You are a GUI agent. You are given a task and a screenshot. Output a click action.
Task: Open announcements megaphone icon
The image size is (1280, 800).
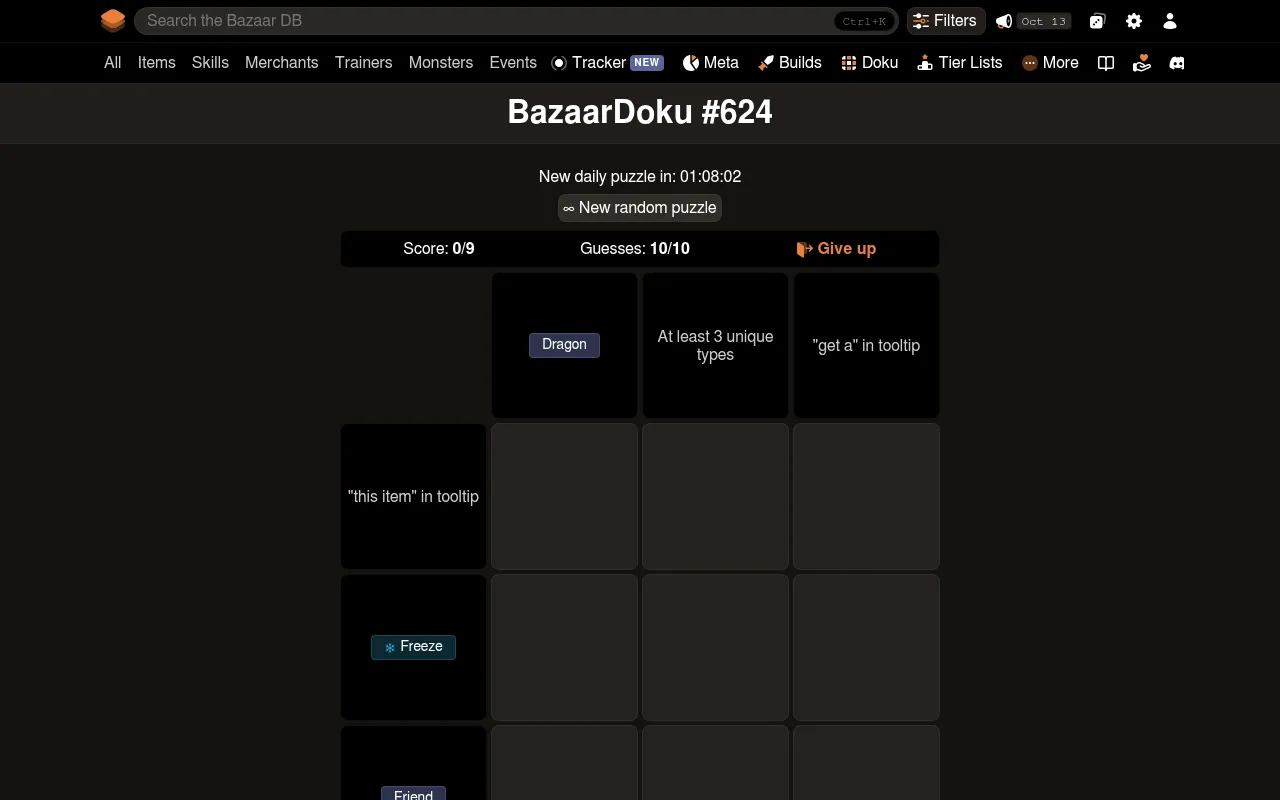click(1004, 21)
